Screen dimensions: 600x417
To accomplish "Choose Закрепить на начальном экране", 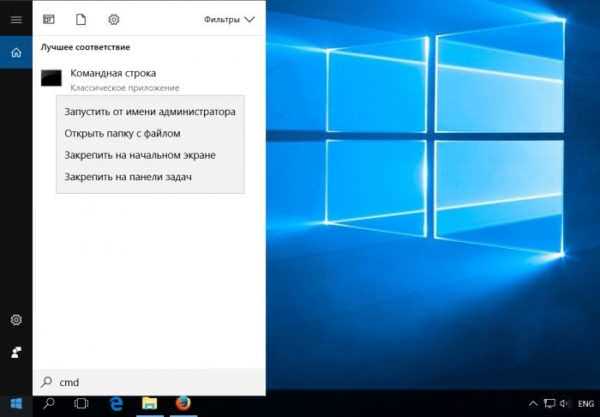I will (x=150, y=155).
